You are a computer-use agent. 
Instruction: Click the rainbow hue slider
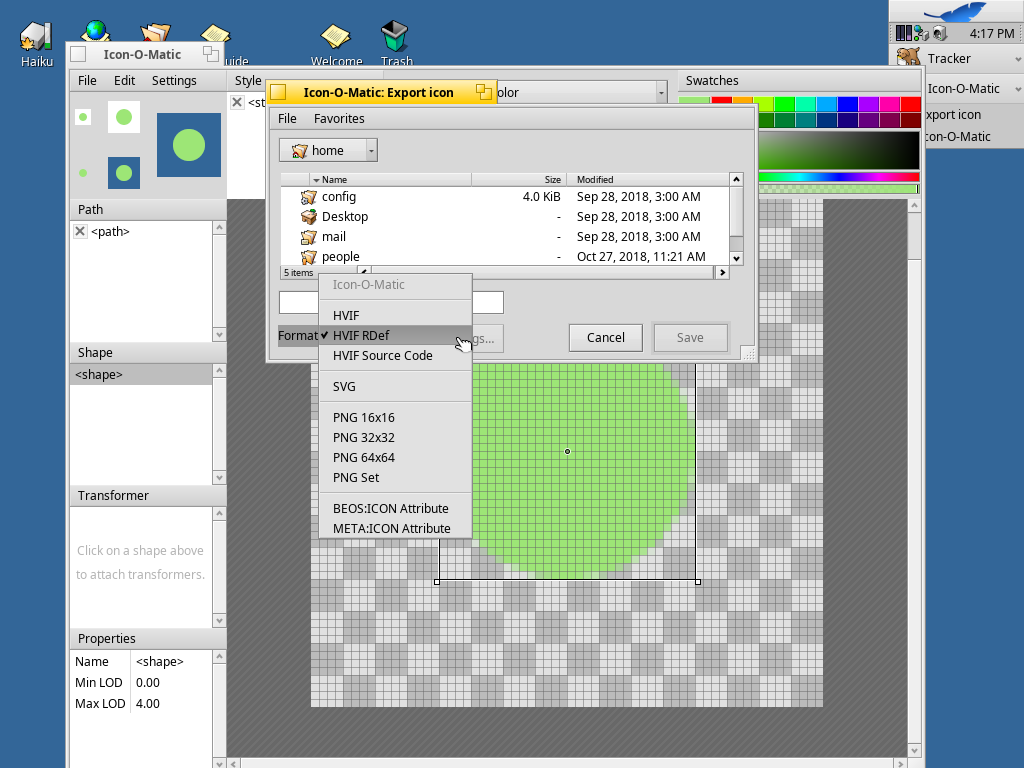839,177
